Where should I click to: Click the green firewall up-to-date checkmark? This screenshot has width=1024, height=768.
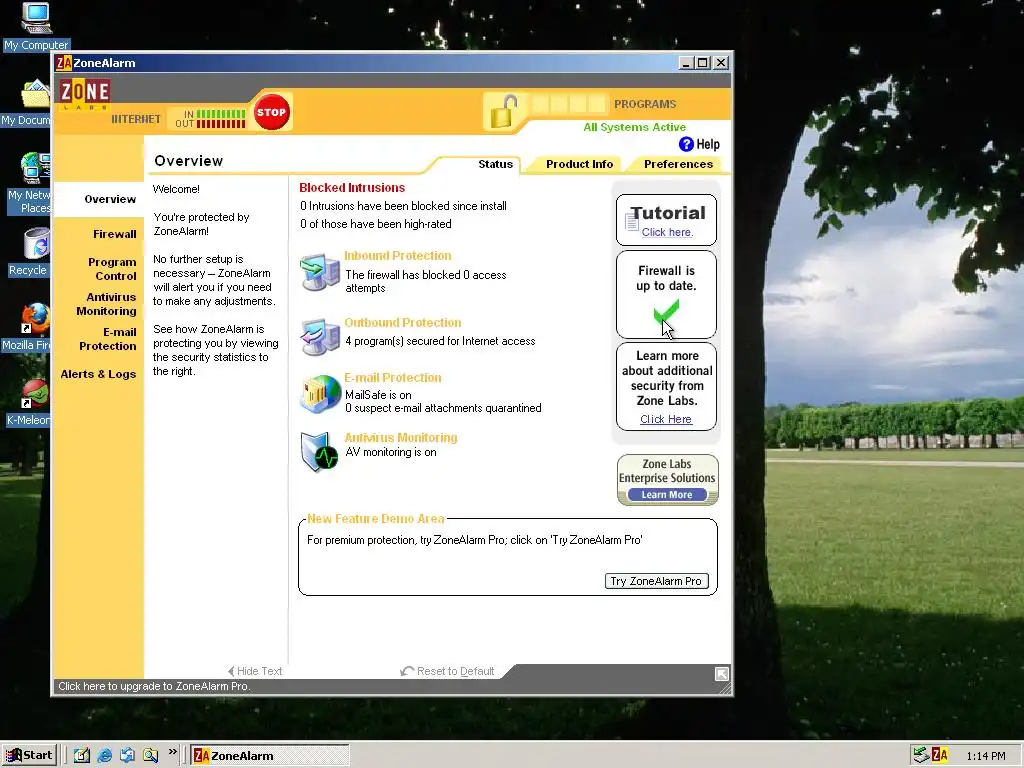click(x=666, y=312)
